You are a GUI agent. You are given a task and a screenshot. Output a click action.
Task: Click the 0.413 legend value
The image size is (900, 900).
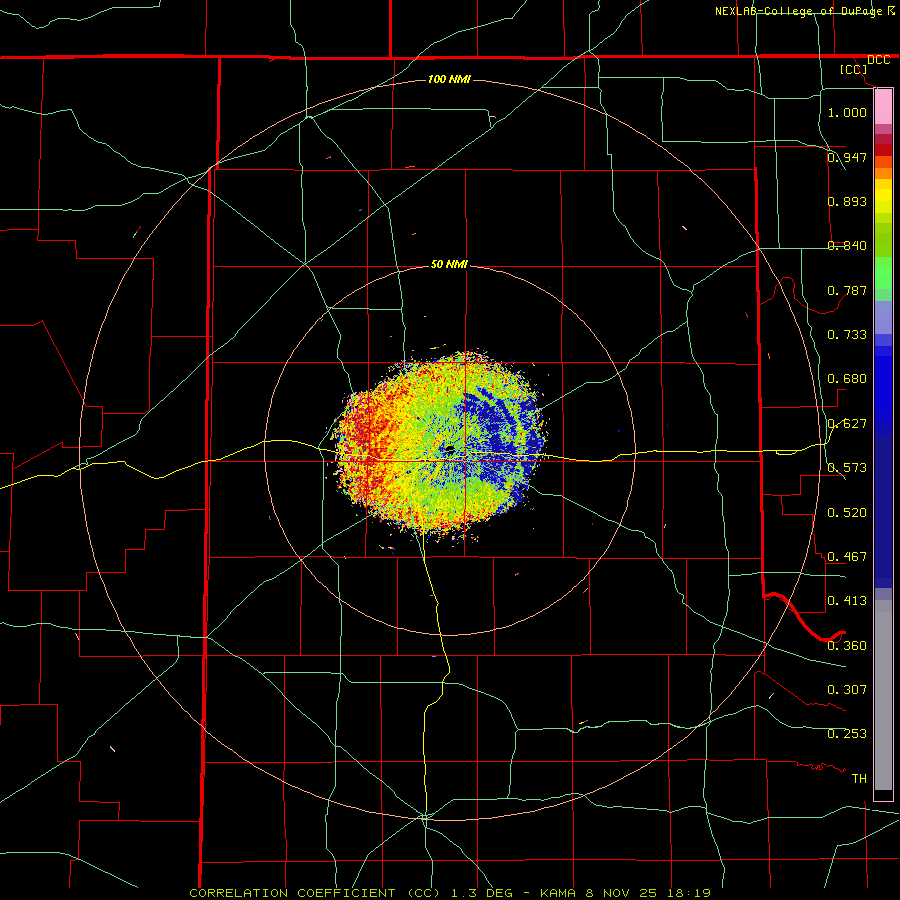click(847, 601)
